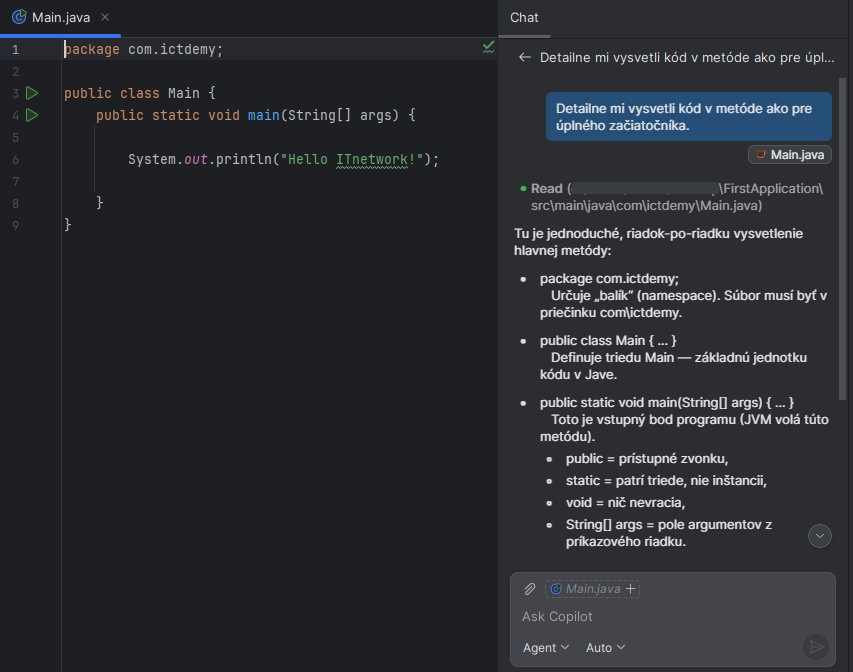Click the 'ITnetwork' underlined word in code
The width and height of the screenshot is (853, 672).
[372, 159]
